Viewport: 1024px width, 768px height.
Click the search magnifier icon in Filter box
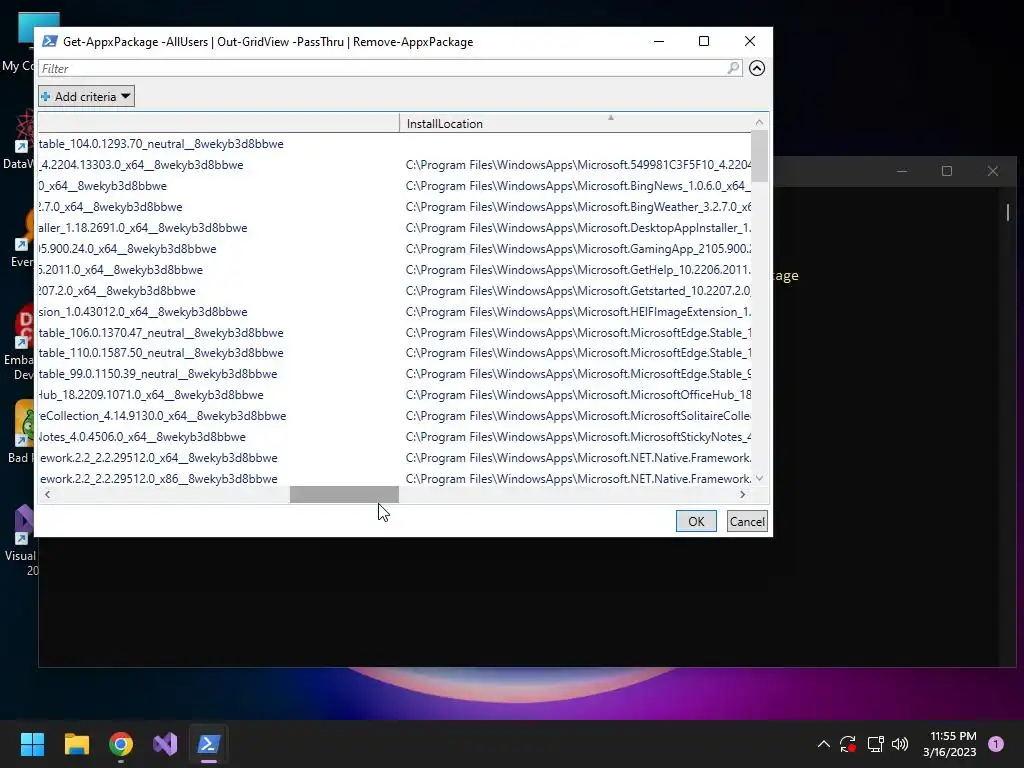(733, 68)
